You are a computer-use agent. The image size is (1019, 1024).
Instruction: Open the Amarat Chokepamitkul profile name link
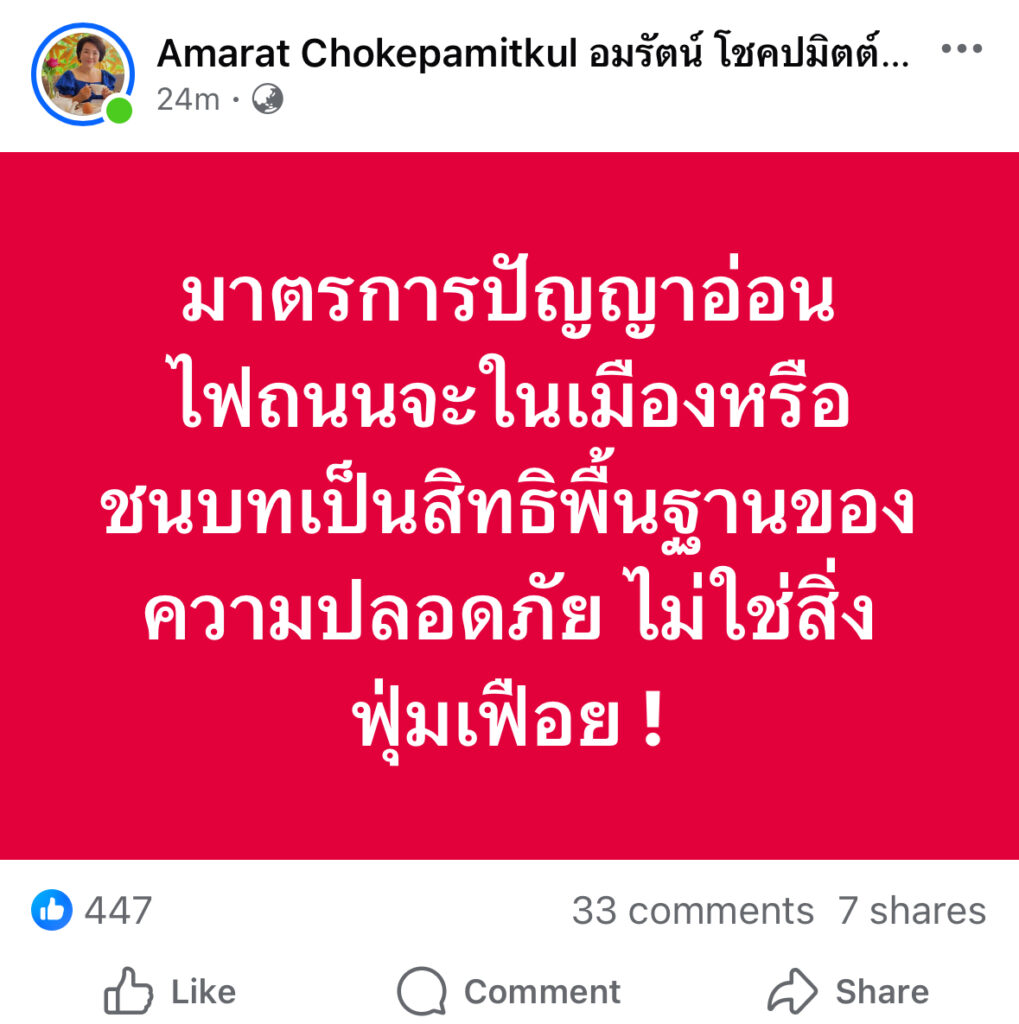point(532,52)
